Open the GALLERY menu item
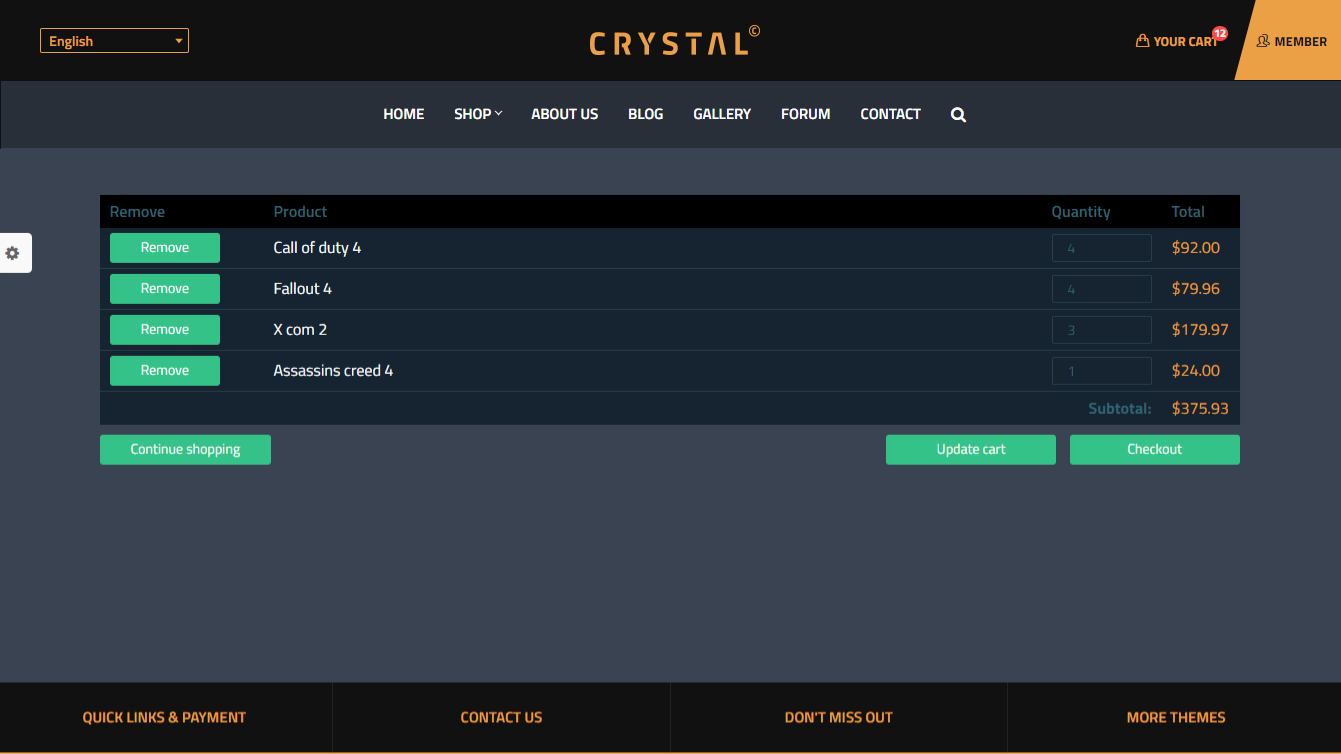Image resolution: width=1341 pixels, height=754 pixels. pos(722,114)
